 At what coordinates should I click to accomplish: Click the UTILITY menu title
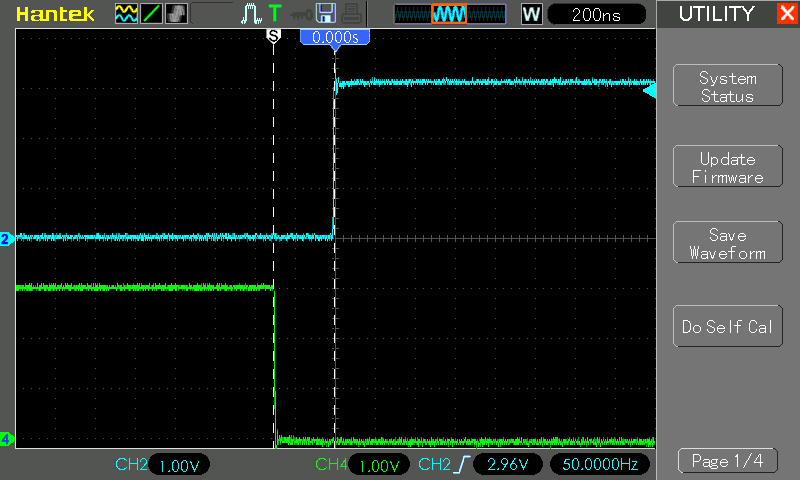click(x=716, y=14)
